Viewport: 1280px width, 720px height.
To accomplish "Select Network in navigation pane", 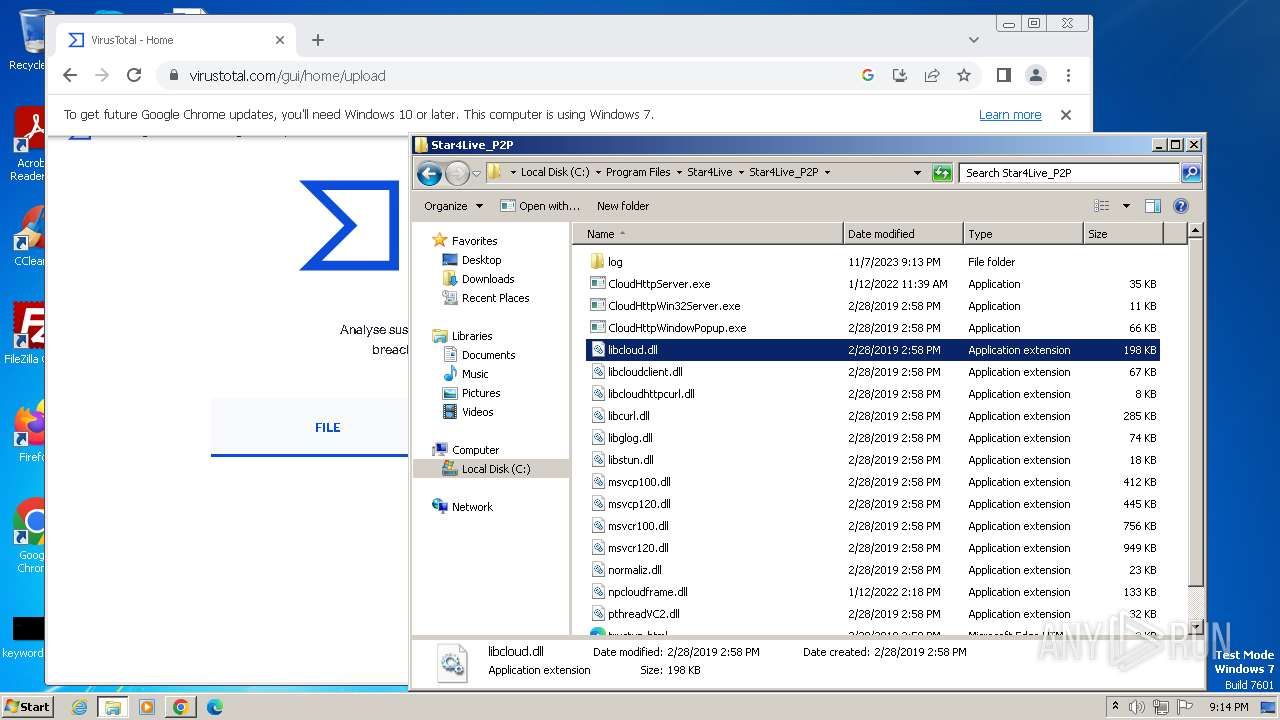I will tap(472, 507).
